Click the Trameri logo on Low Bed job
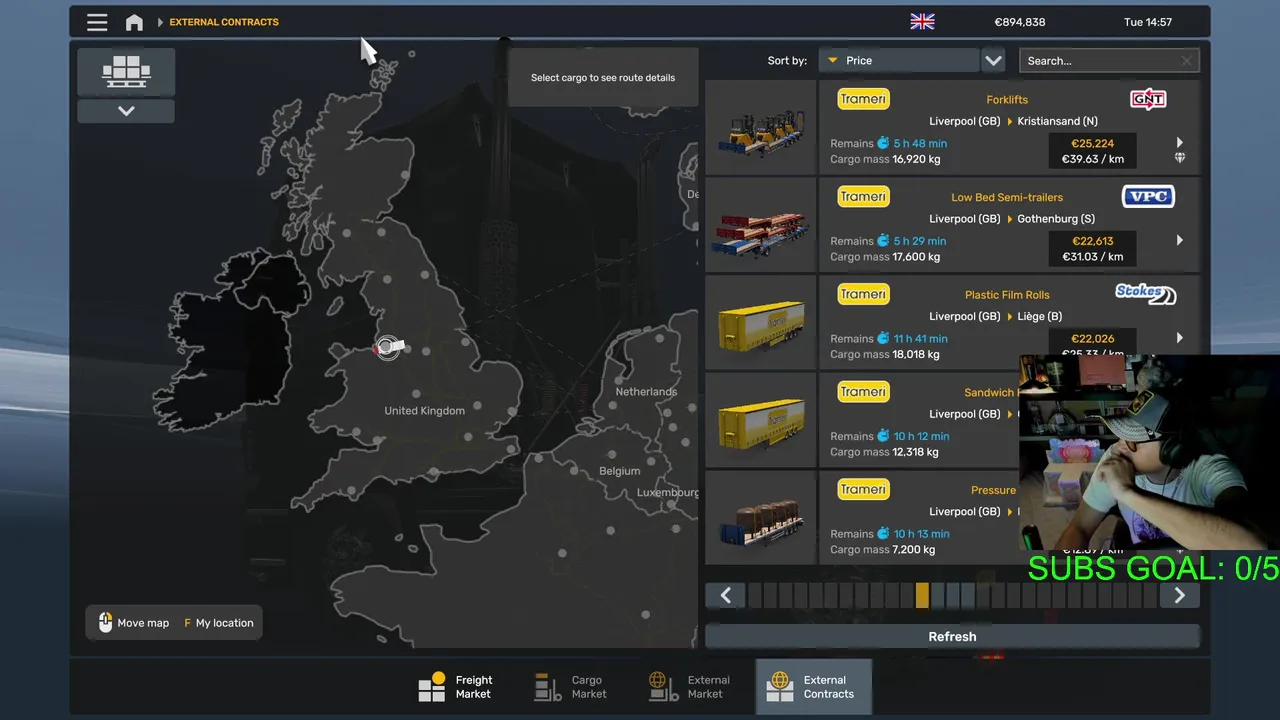The width and height of the screenshot is (1280, 720). click(863, 197)
